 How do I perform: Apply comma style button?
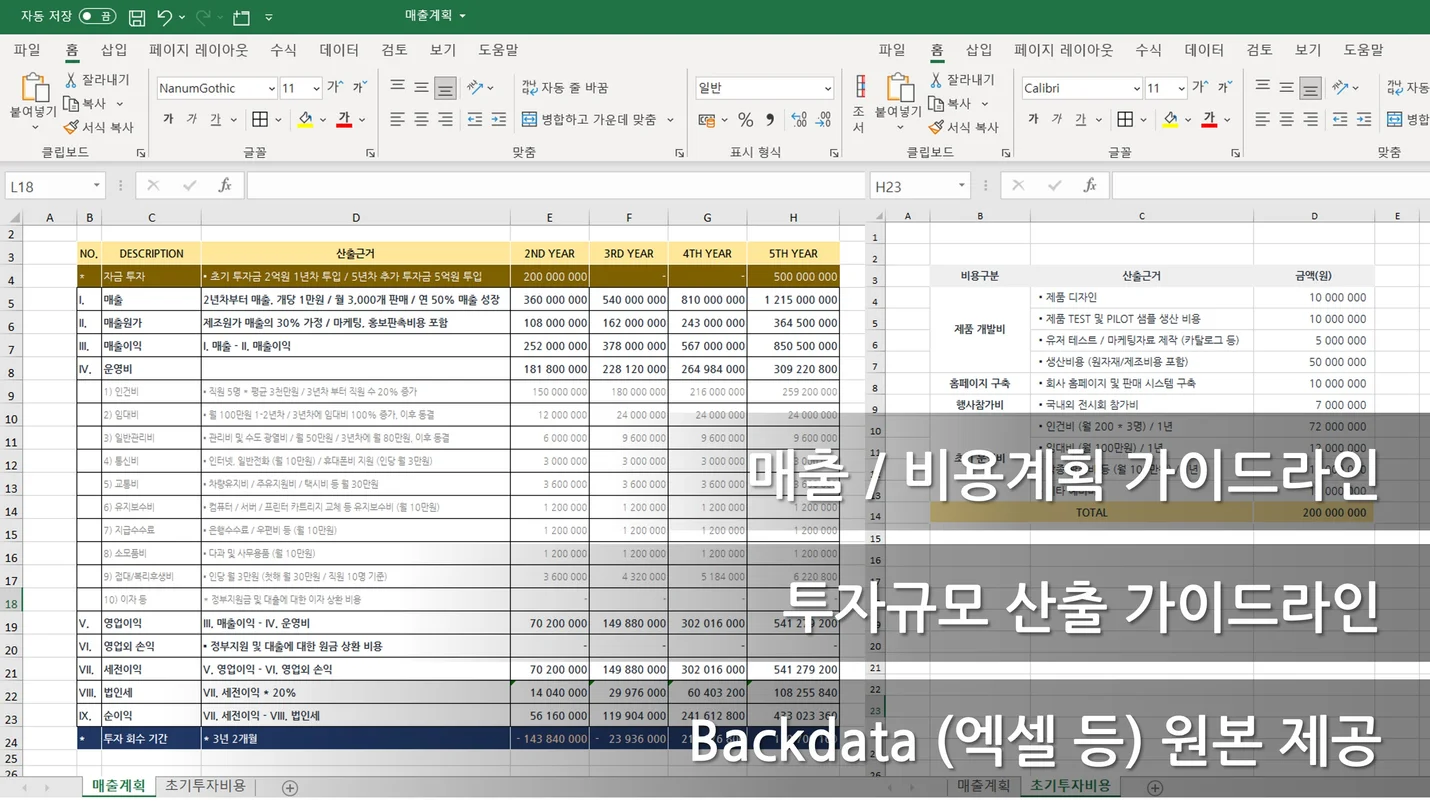point(770,120)
